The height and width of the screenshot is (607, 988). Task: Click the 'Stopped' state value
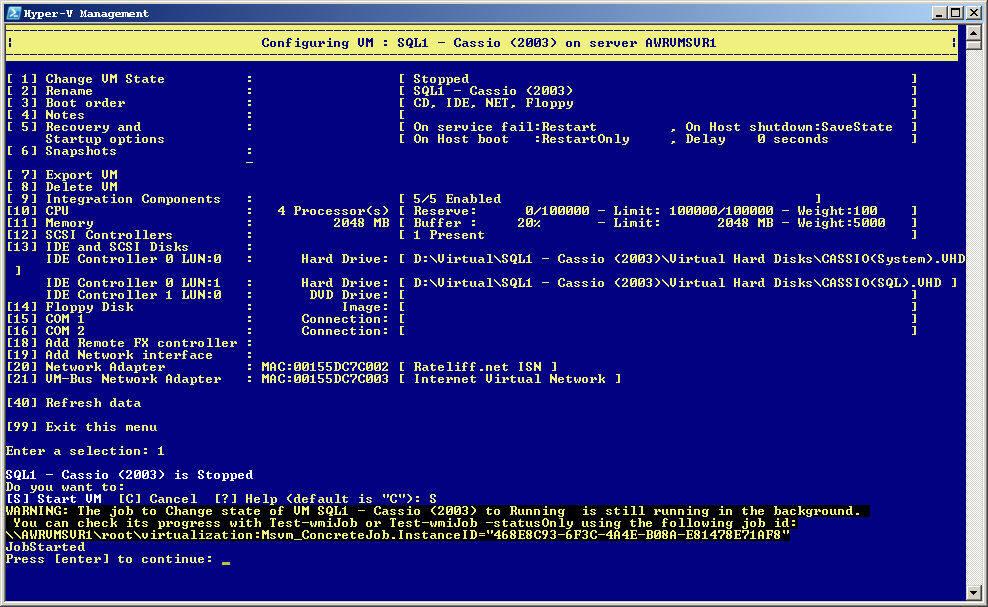(441, 79)
